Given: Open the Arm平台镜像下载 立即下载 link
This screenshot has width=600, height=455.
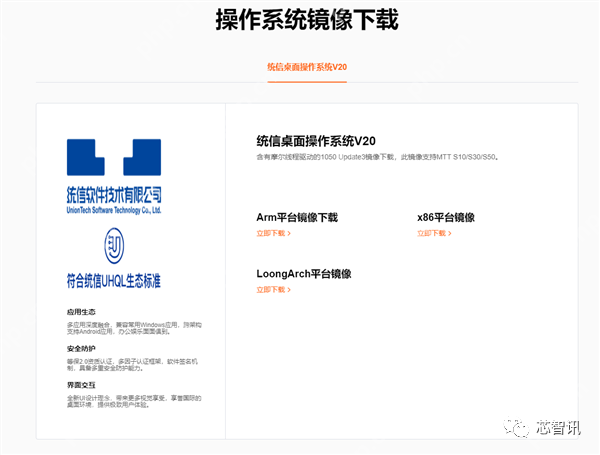Looking at the screenshot, I should point(274,233).
